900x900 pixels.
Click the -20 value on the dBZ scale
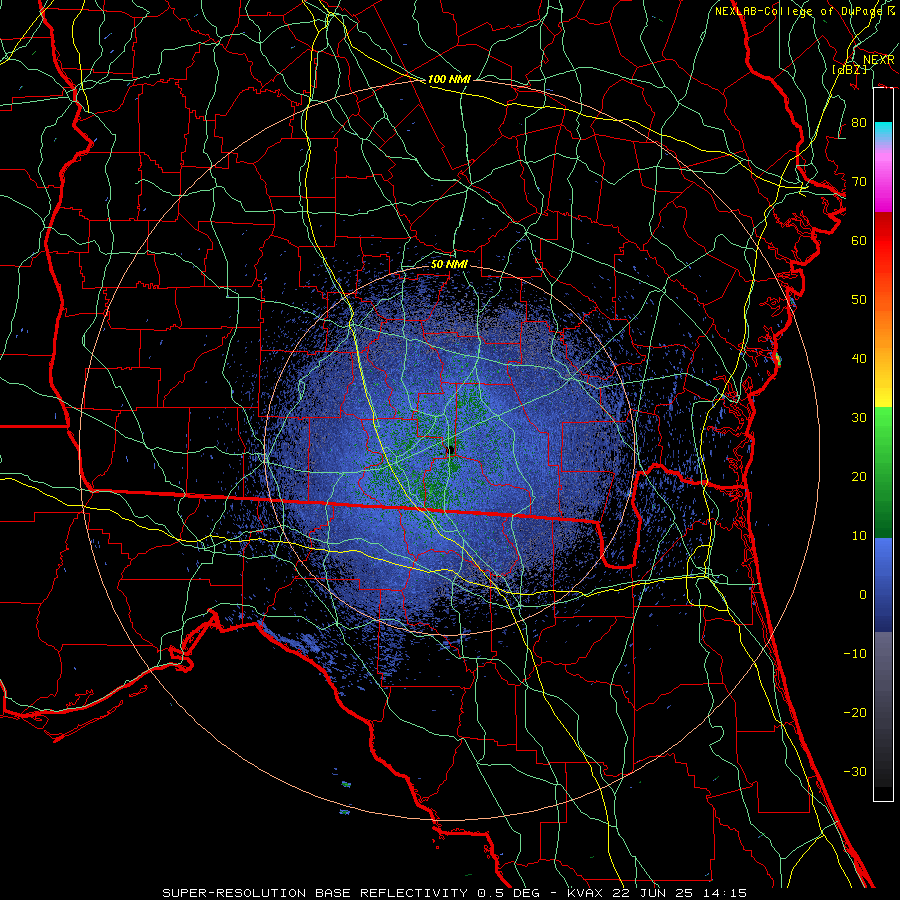(855, 713)
